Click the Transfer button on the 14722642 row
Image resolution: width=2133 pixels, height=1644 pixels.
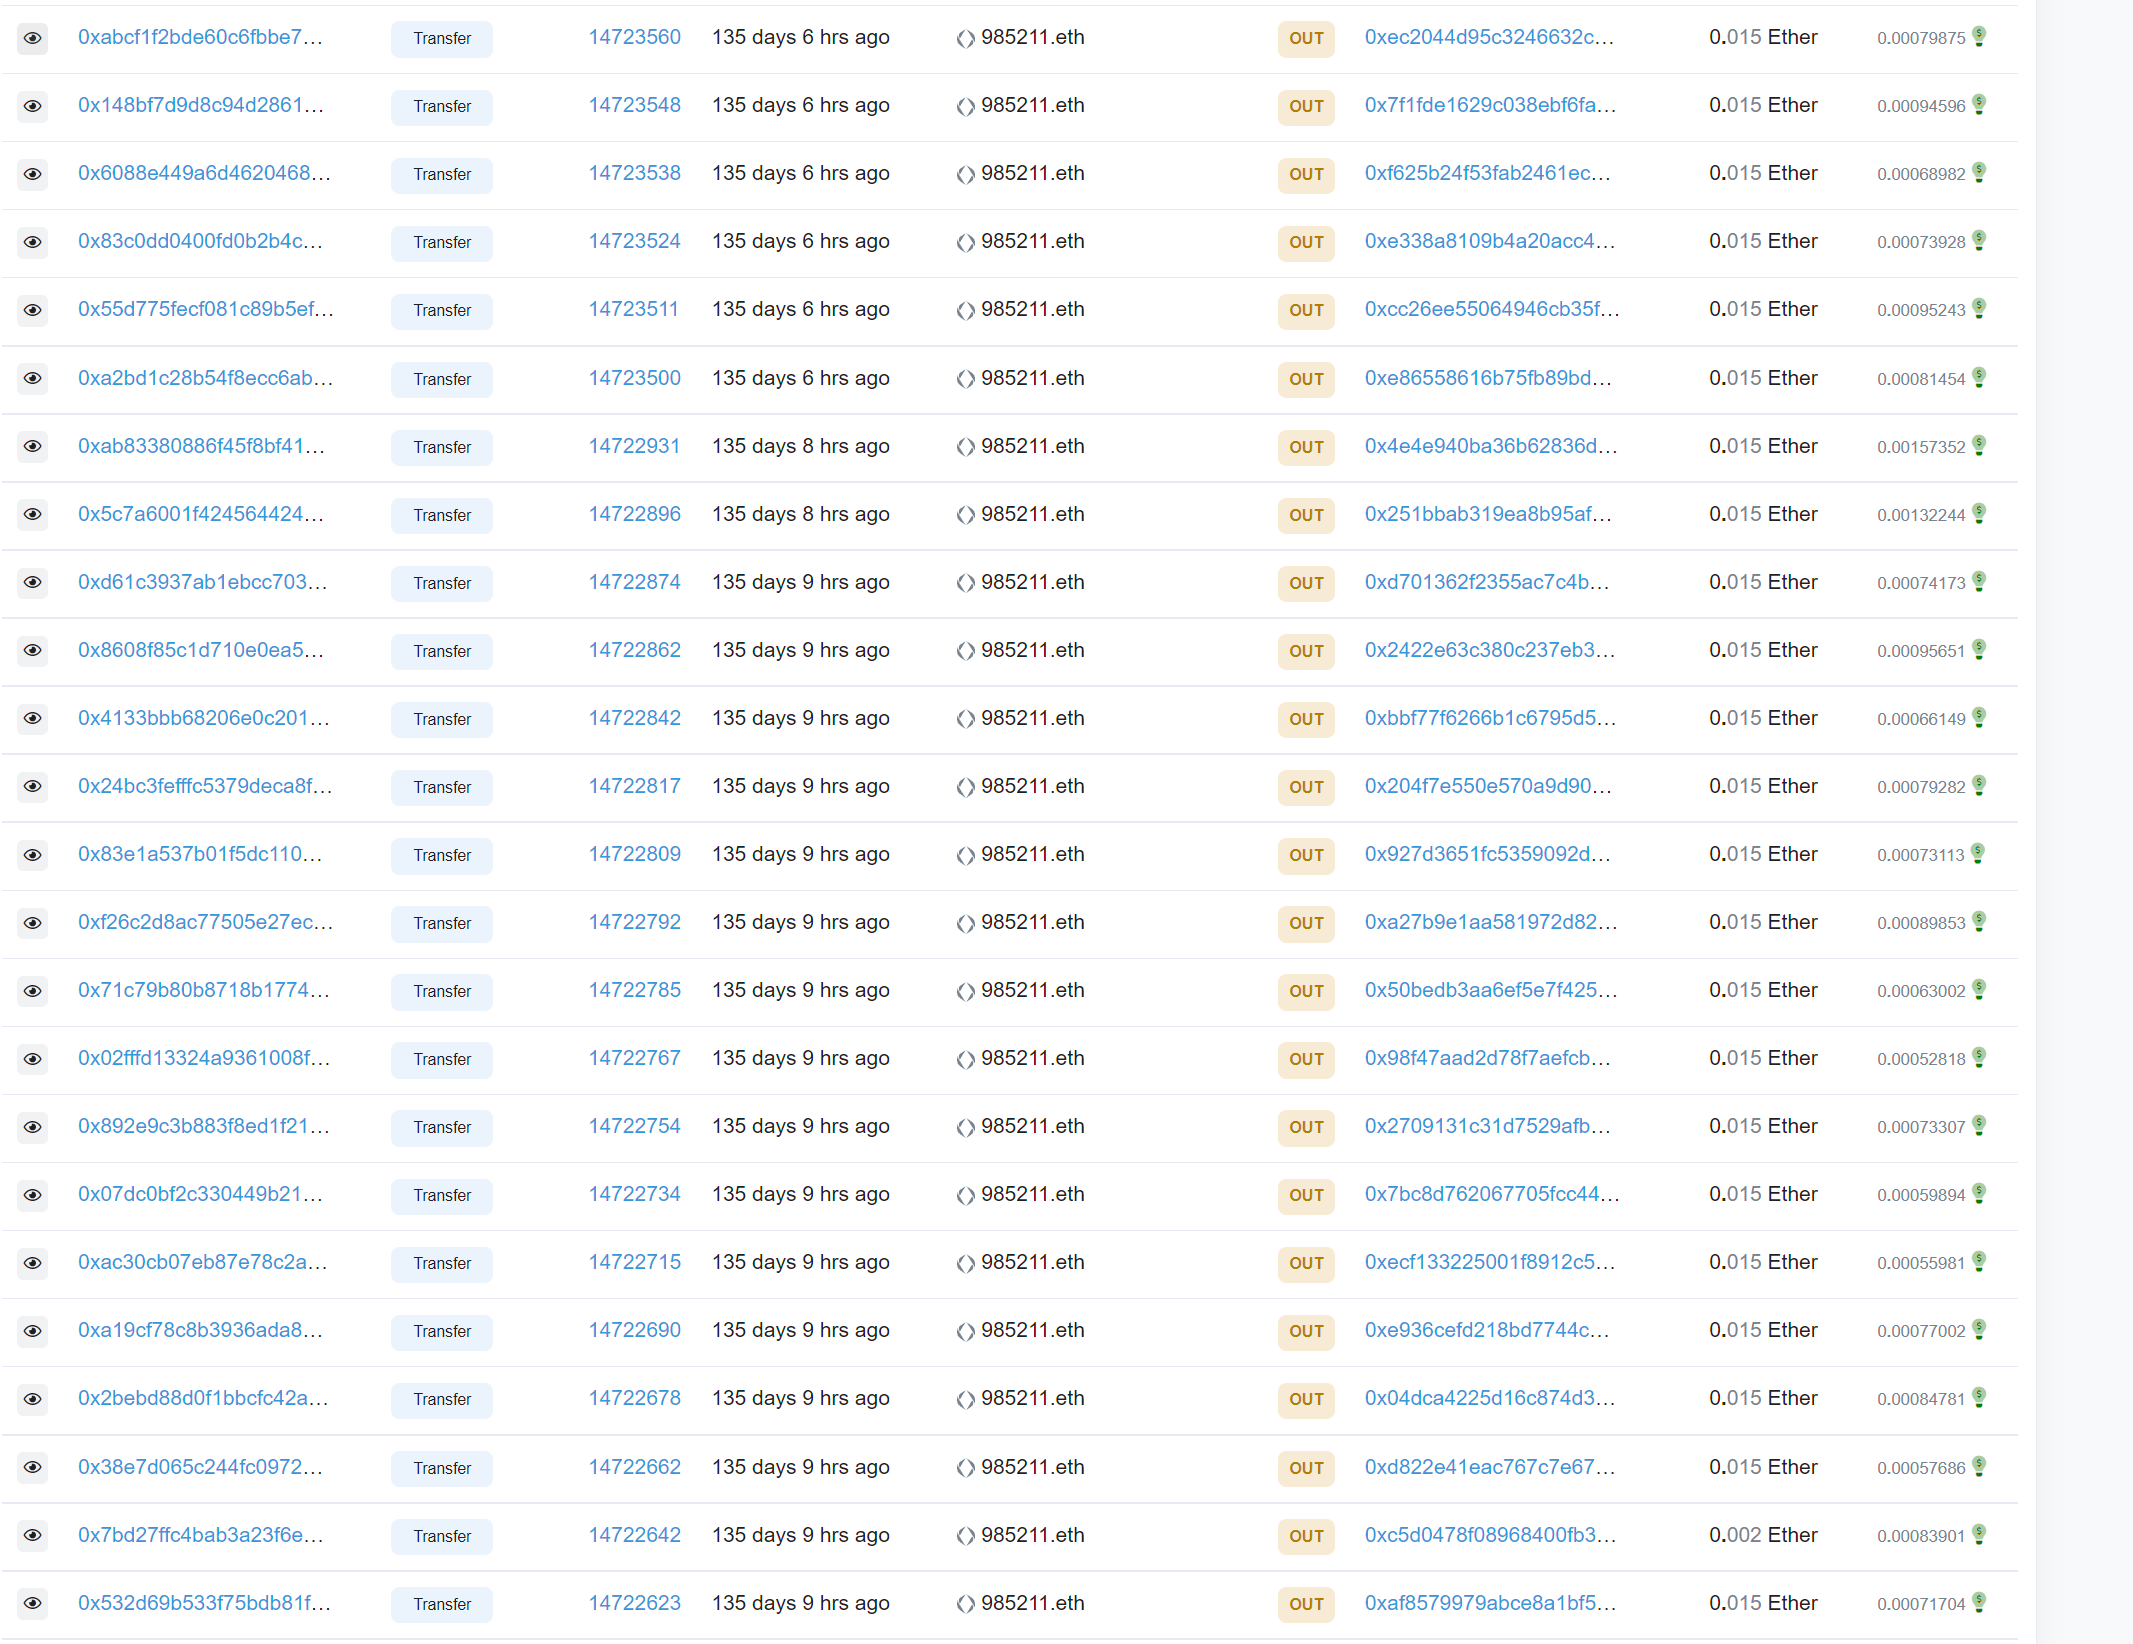[x=441, y=1536]
